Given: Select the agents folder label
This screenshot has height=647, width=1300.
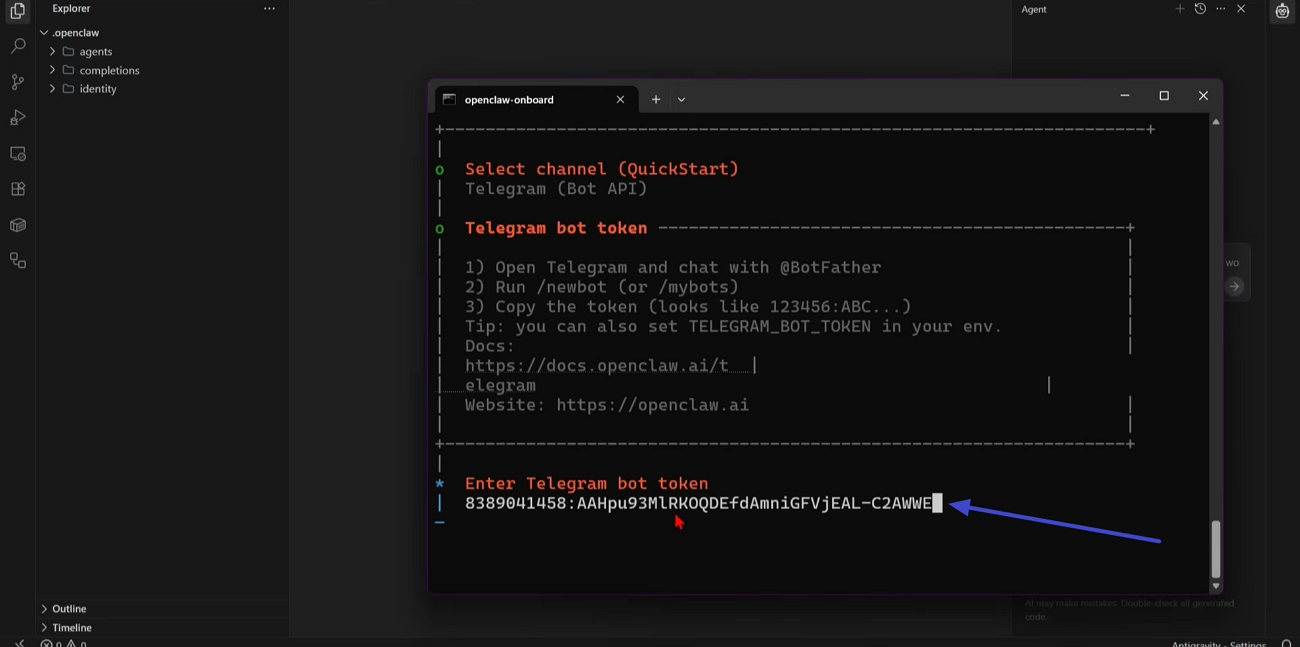Looking at the screenshot, I should [x=96, y=52].
